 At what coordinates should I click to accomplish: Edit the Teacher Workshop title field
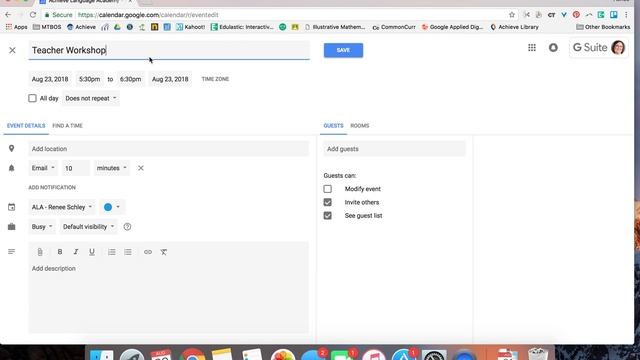point(169,50)
